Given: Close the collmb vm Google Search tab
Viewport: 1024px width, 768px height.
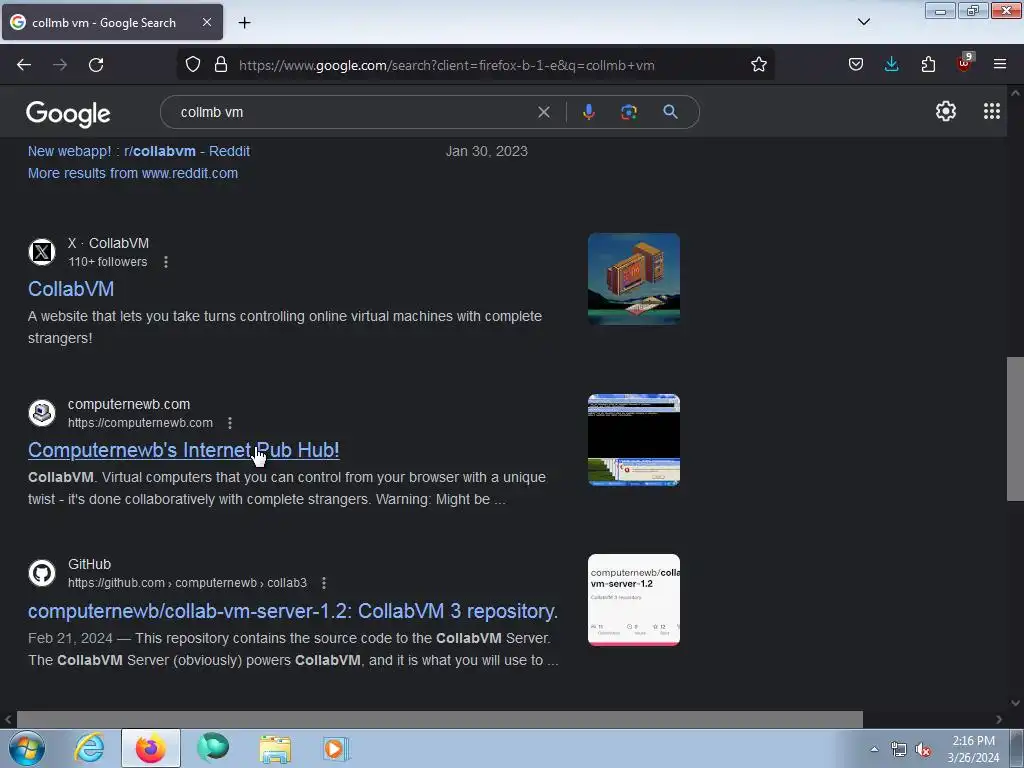Looking at the screenshot, I should tap(206, 22).
